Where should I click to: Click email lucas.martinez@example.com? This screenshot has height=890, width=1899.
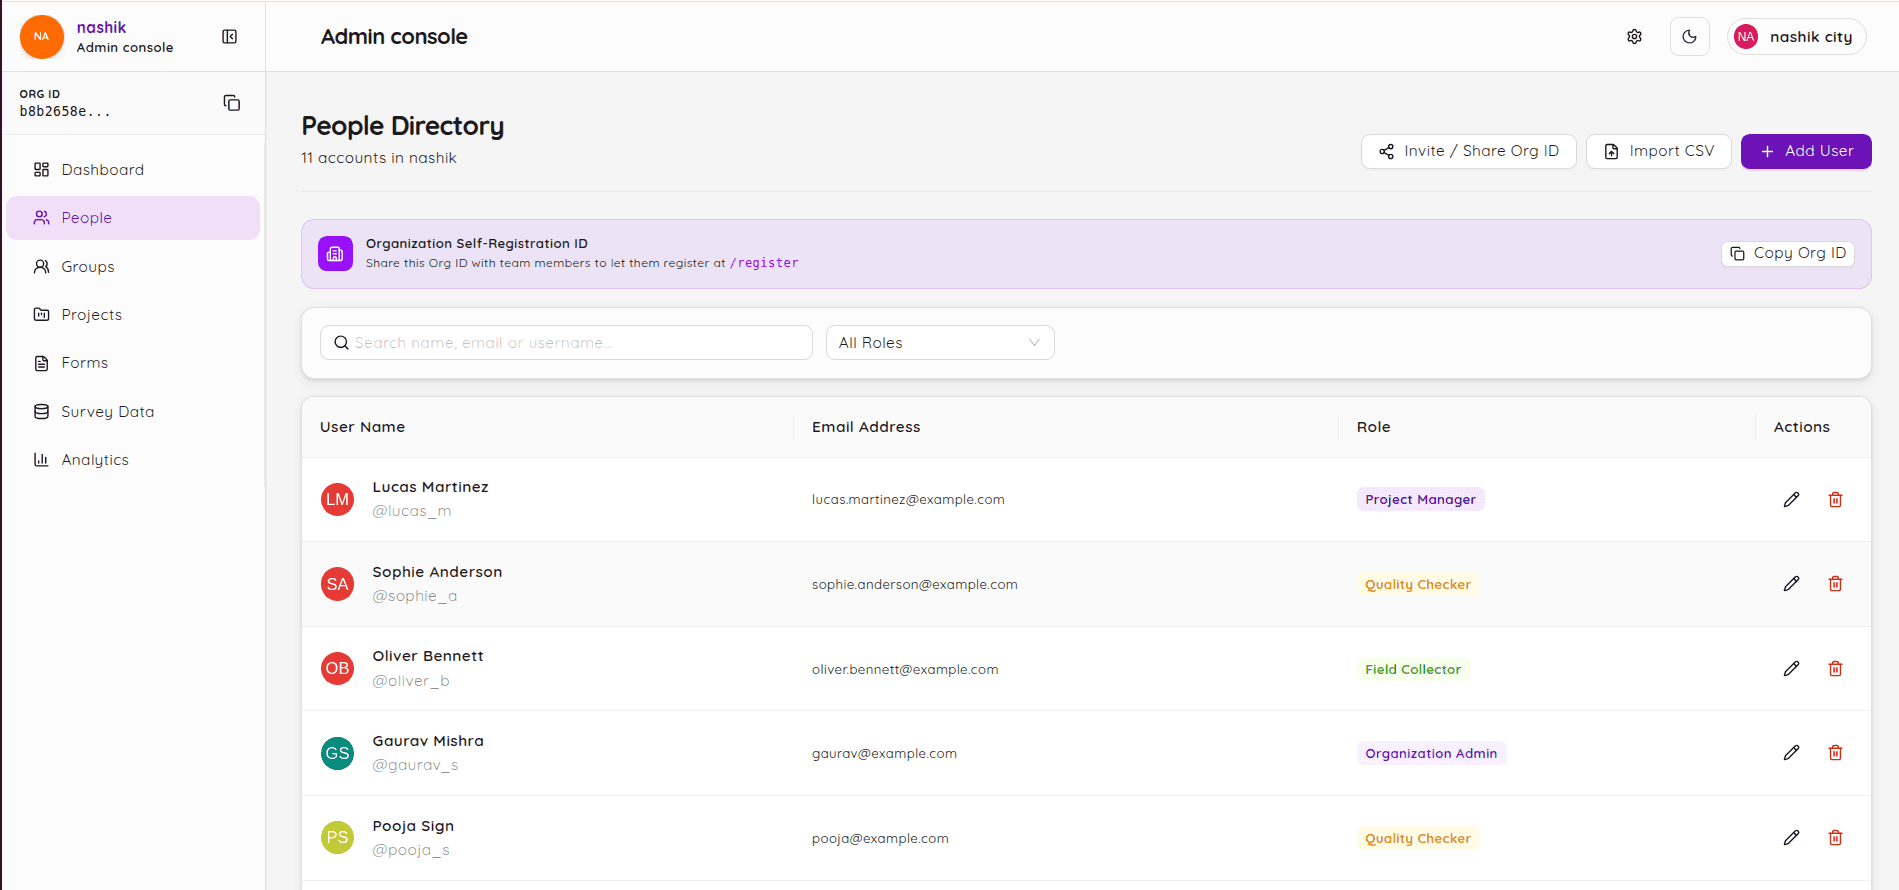[x=908, y=500]
